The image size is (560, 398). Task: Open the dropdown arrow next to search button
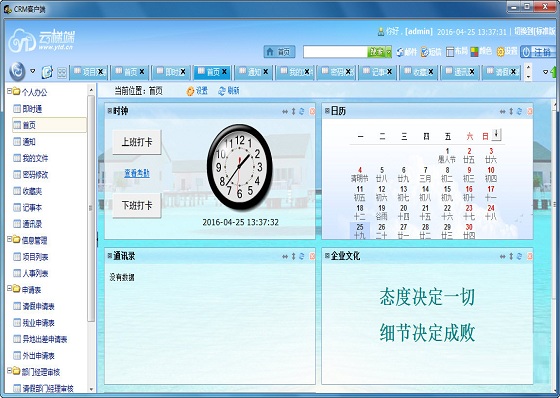389,52
